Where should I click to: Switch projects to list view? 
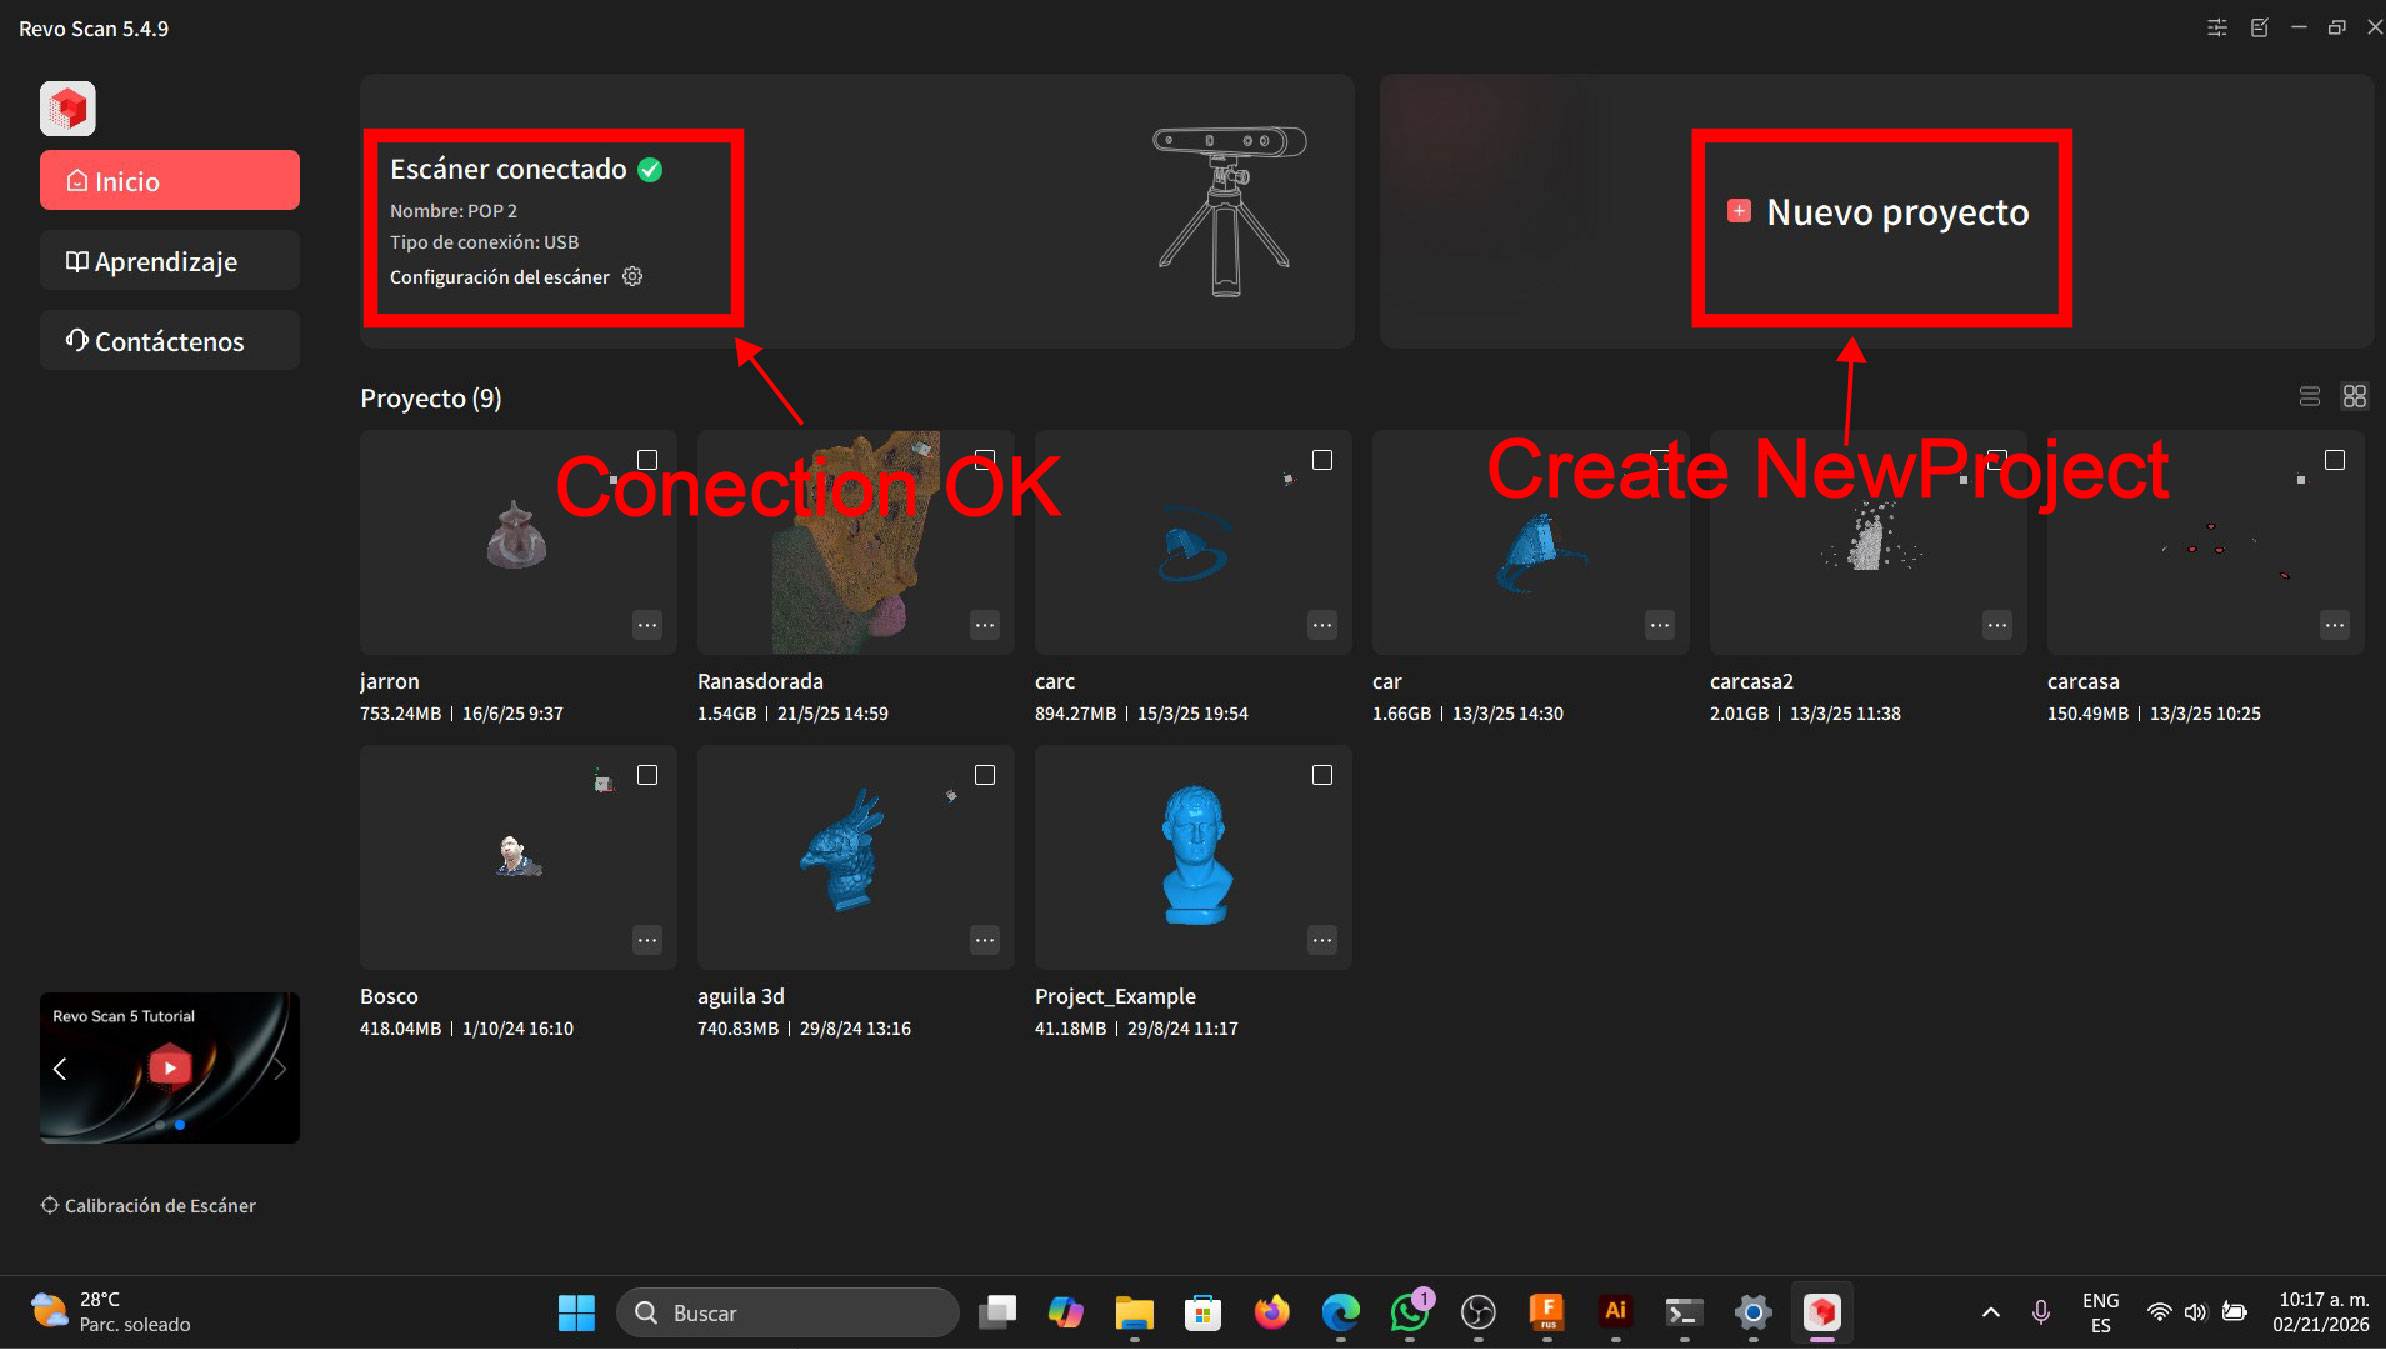2309,397
